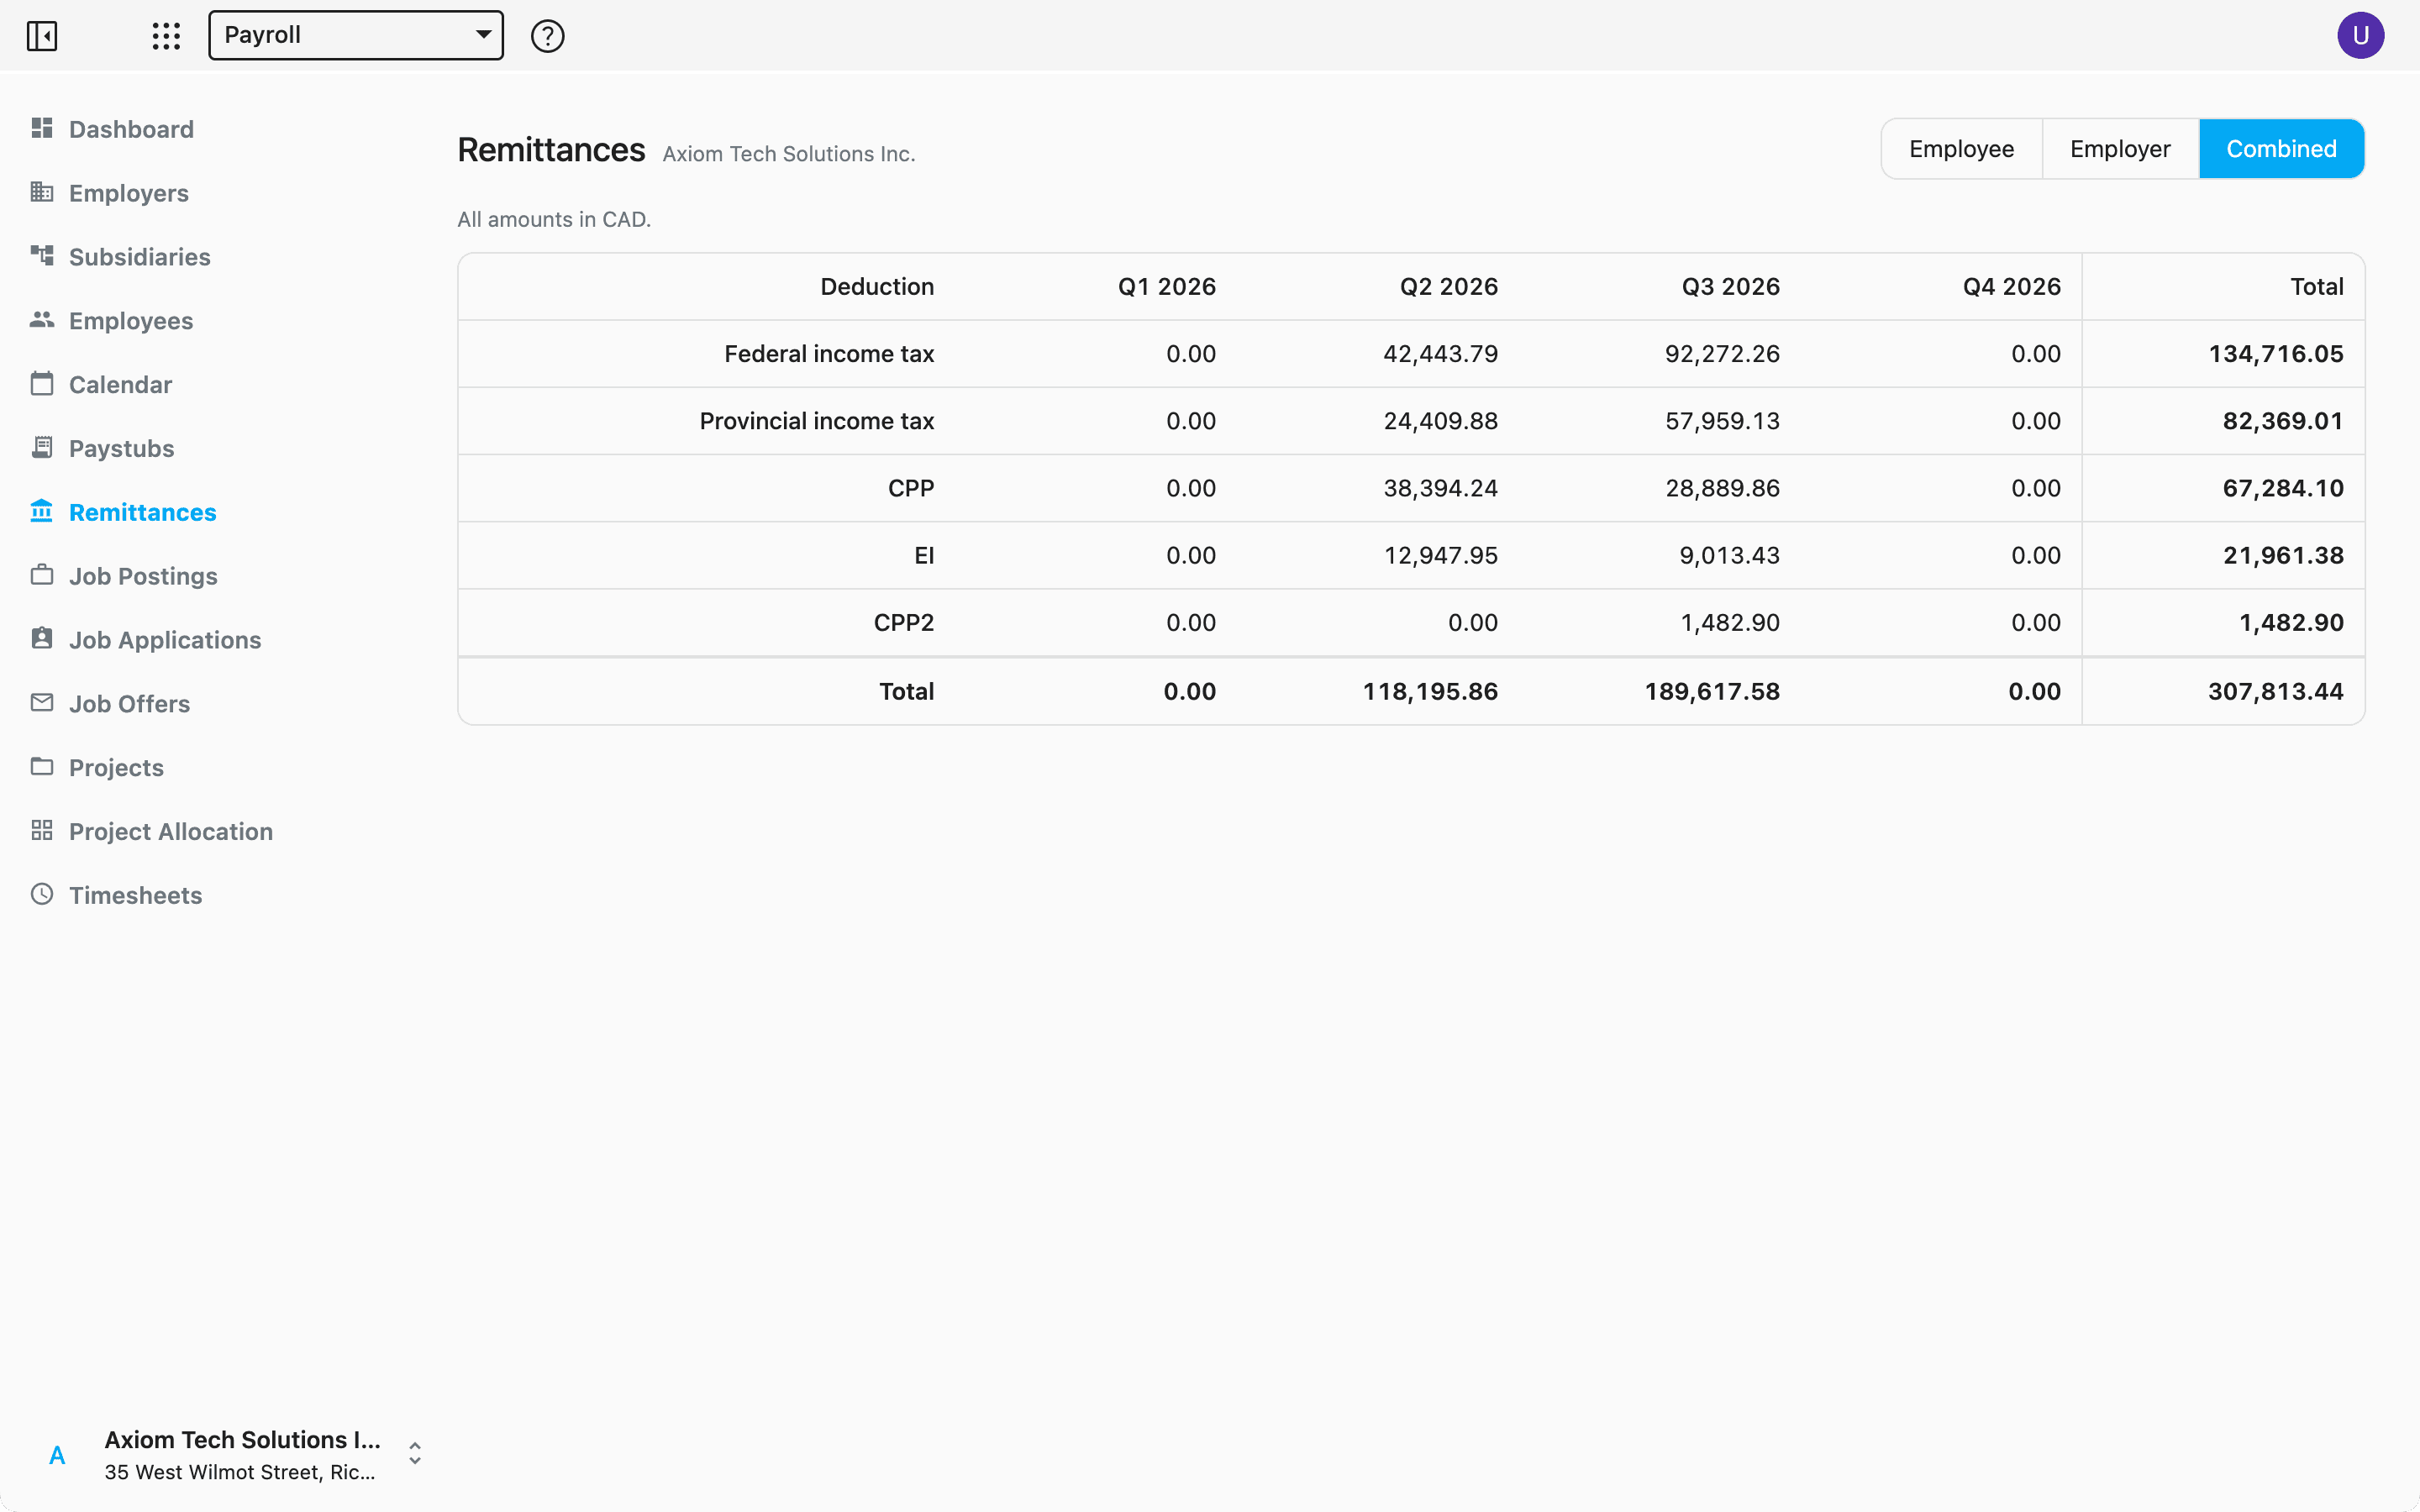Open the Employers page link

tap(129, 193)
